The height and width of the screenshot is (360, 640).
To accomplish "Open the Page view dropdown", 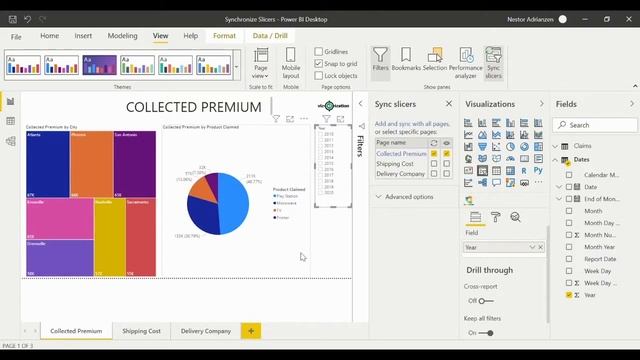I will 260,63.
